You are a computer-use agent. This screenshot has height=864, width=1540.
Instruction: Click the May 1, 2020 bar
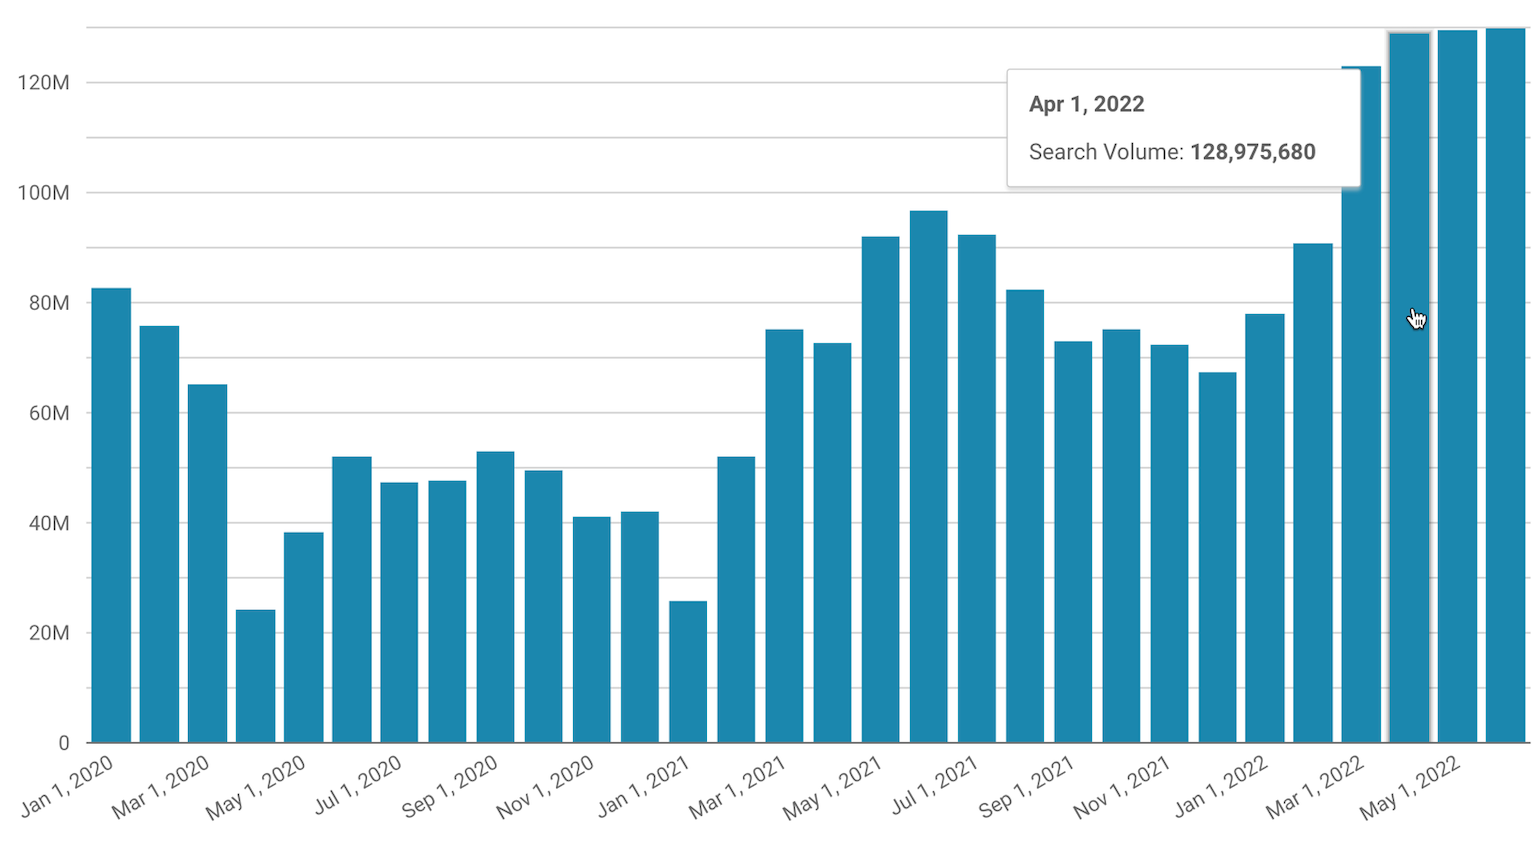coord(303,637)
